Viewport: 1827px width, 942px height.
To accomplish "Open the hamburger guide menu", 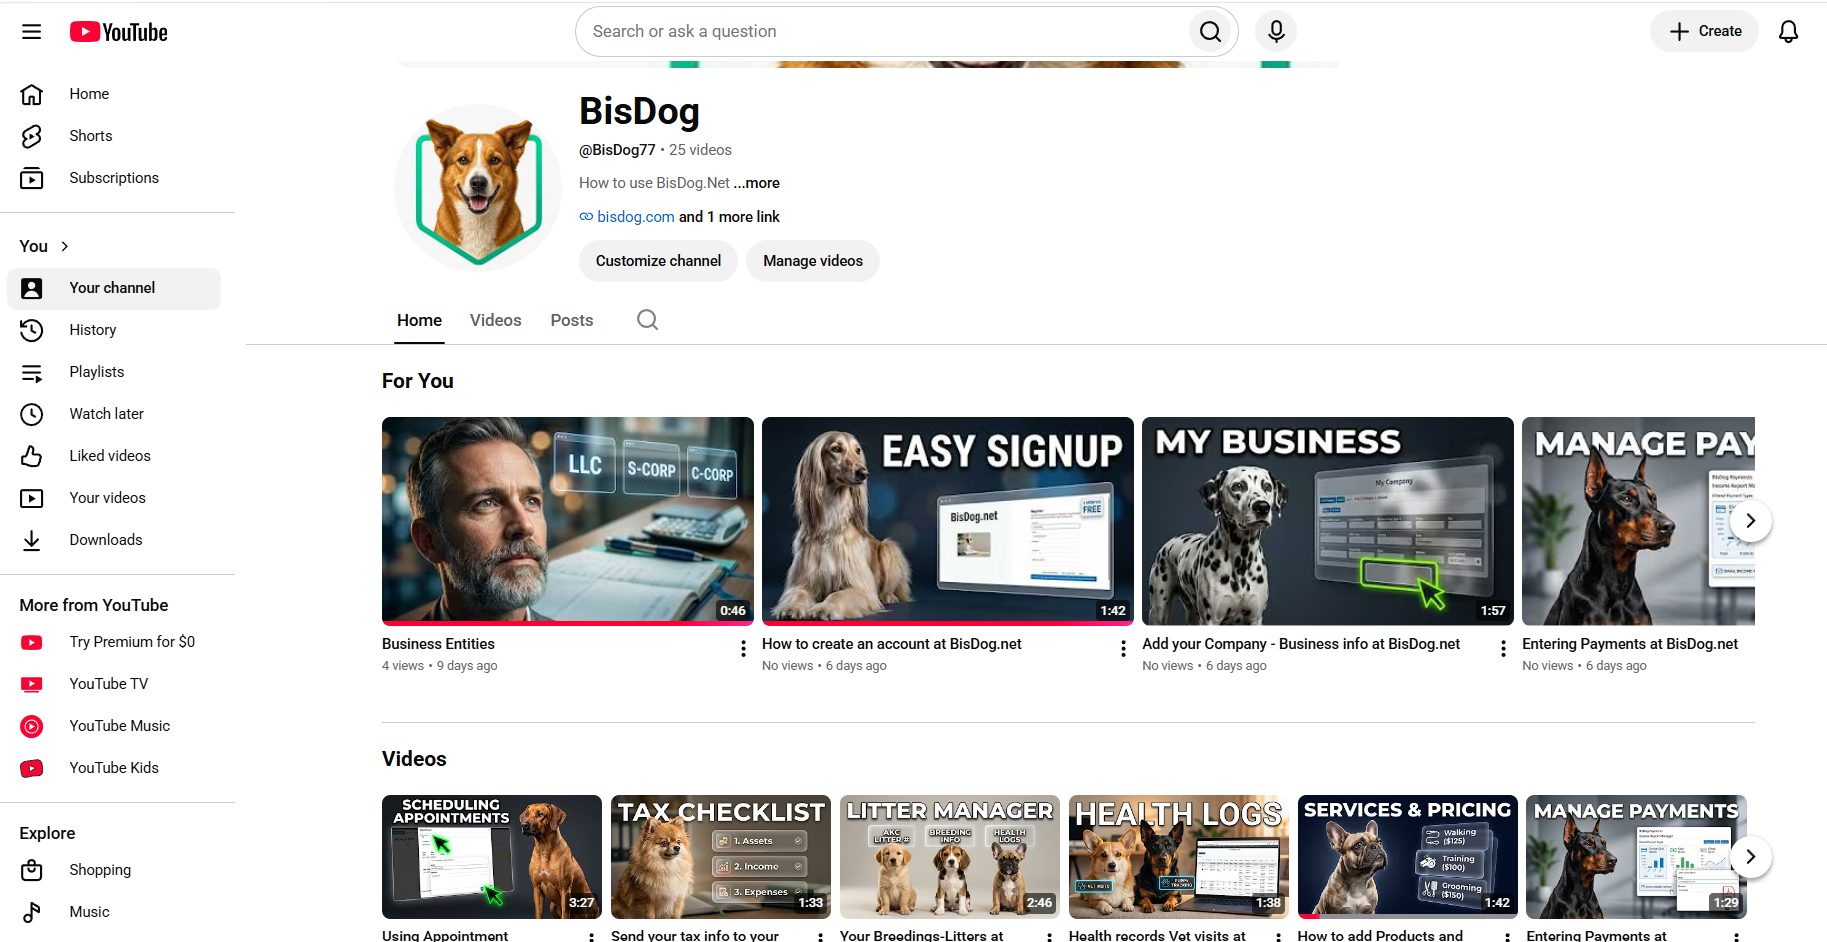I will coord(32,32).
